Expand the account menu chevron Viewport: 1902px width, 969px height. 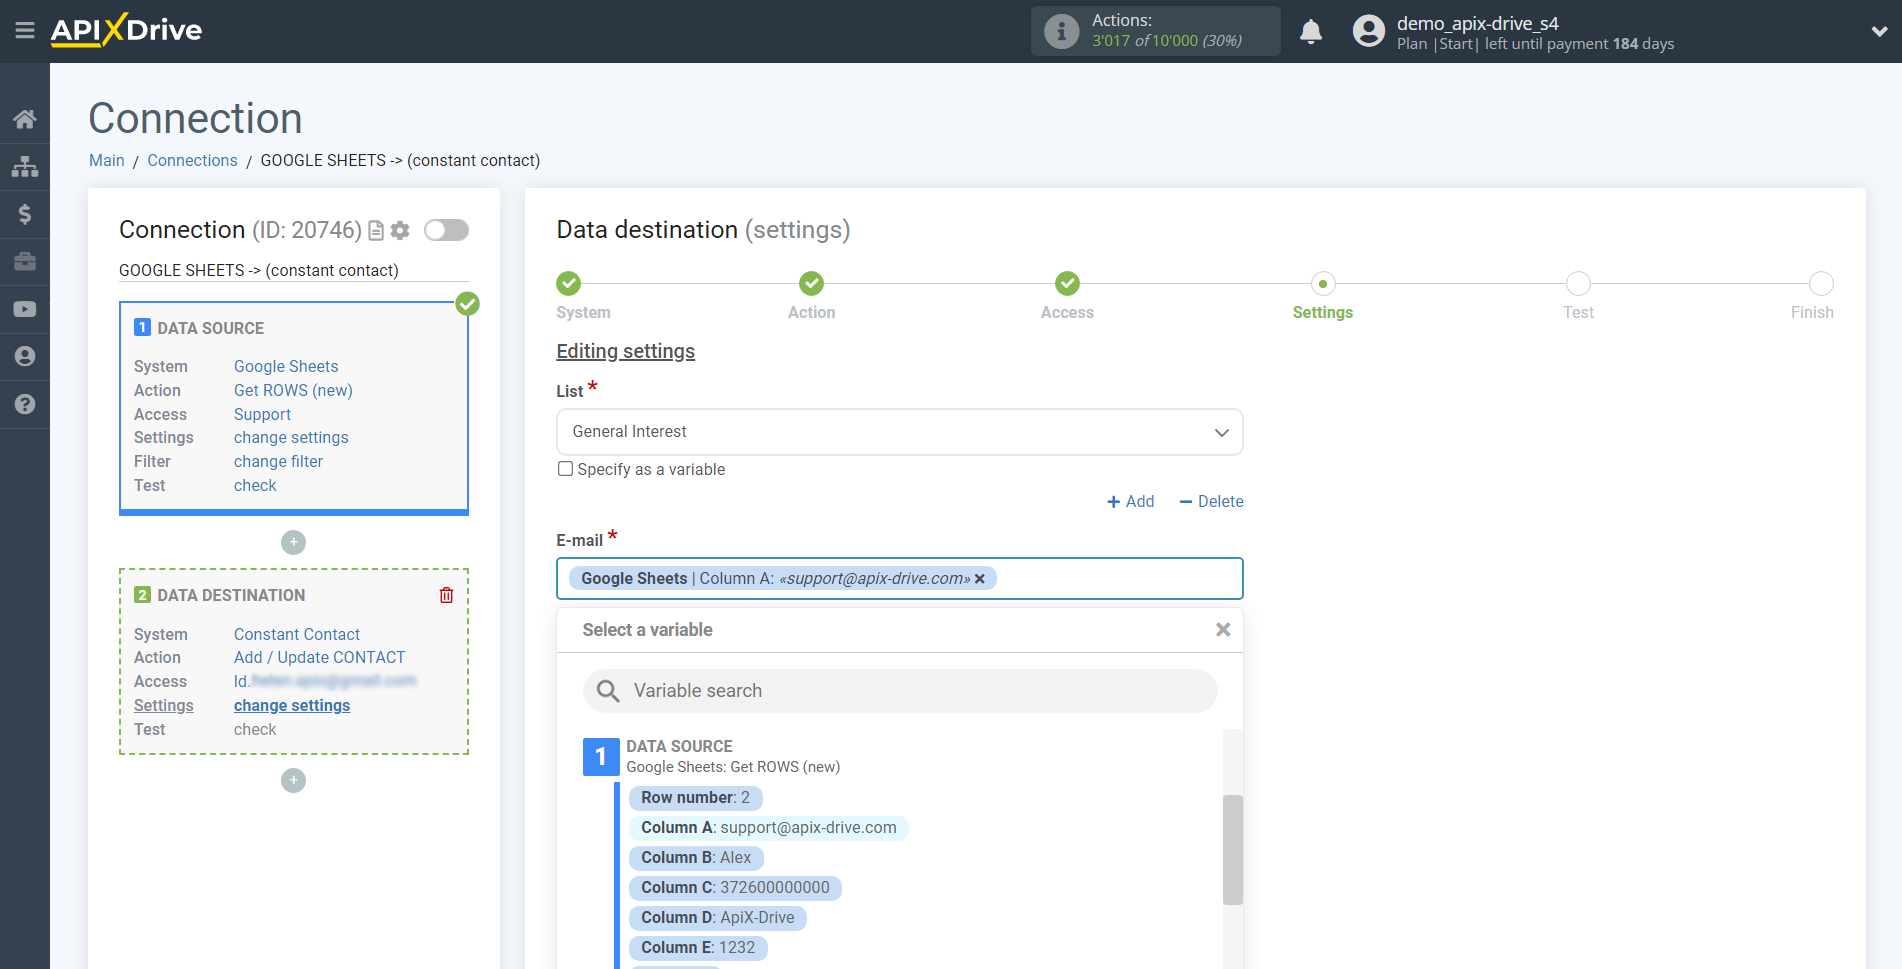pos(1879,32)
